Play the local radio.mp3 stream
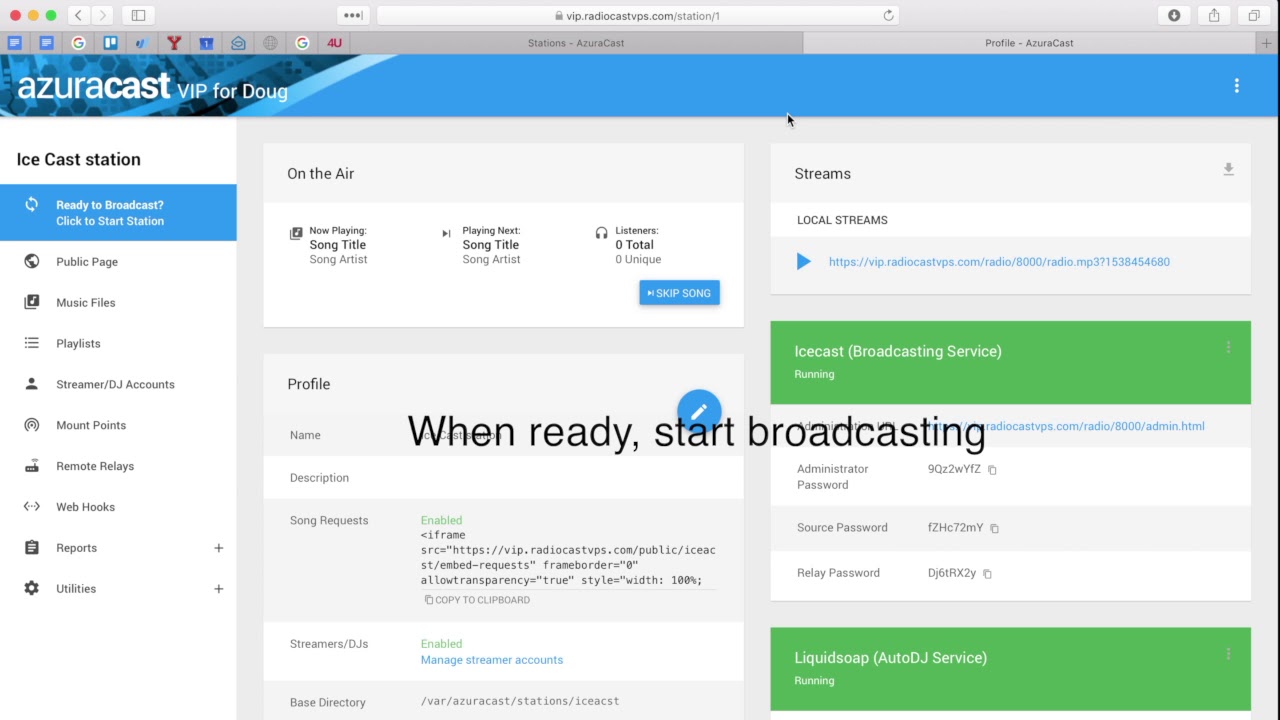This screenshot has height=720, width=1280. point(803,262)
